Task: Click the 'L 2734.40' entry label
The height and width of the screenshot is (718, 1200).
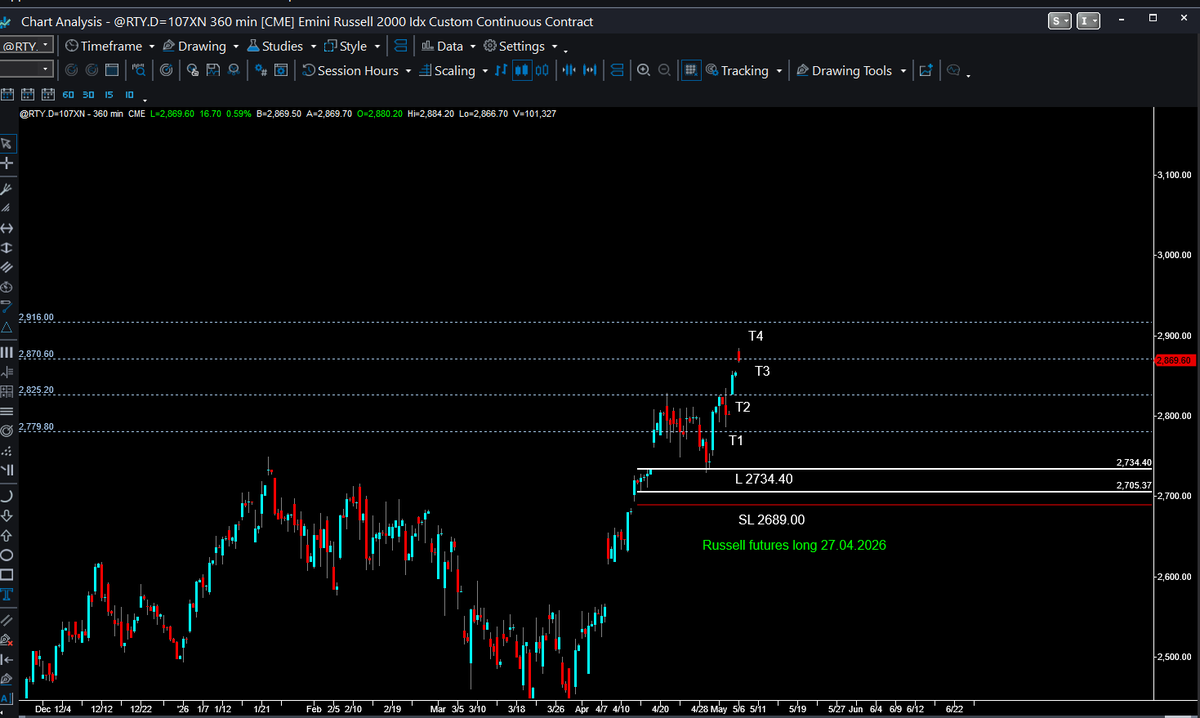Action: pos(764,479)
